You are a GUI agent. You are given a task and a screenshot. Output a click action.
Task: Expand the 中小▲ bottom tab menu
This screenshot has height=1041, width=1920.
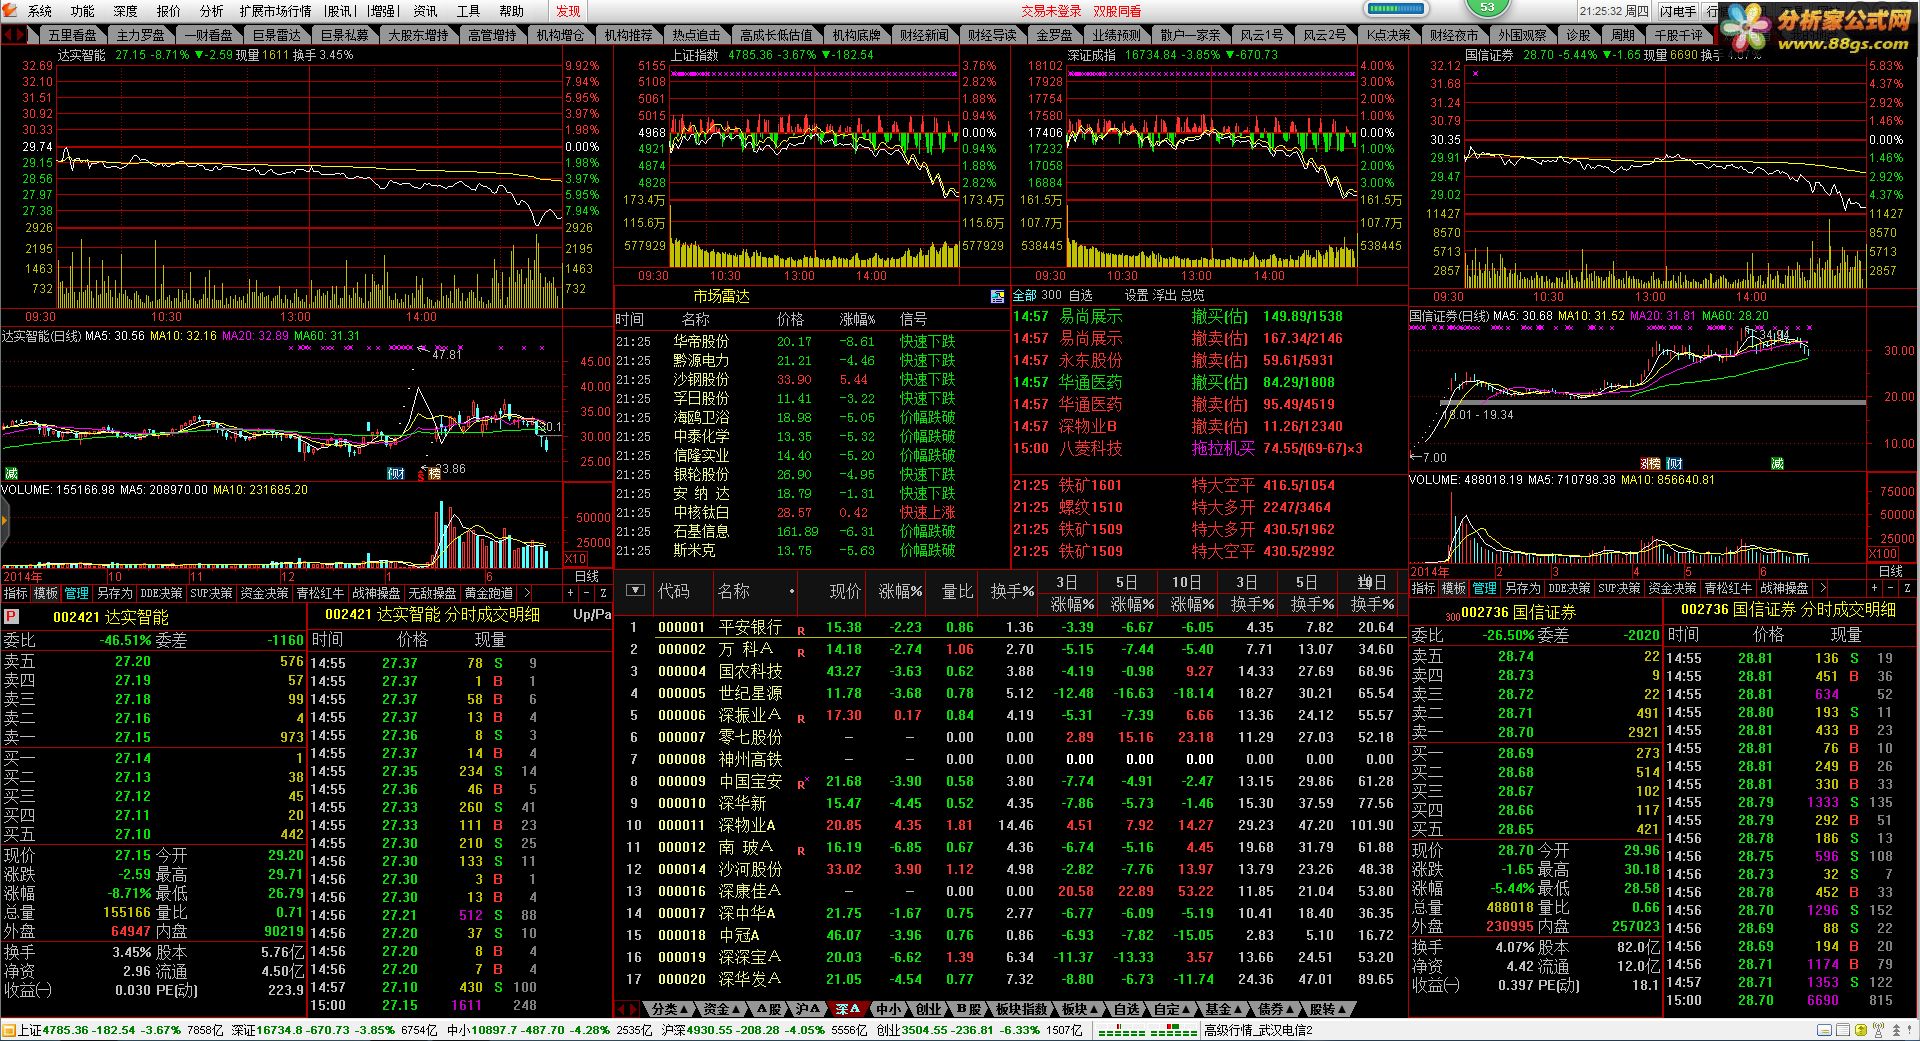point(888,1009)
